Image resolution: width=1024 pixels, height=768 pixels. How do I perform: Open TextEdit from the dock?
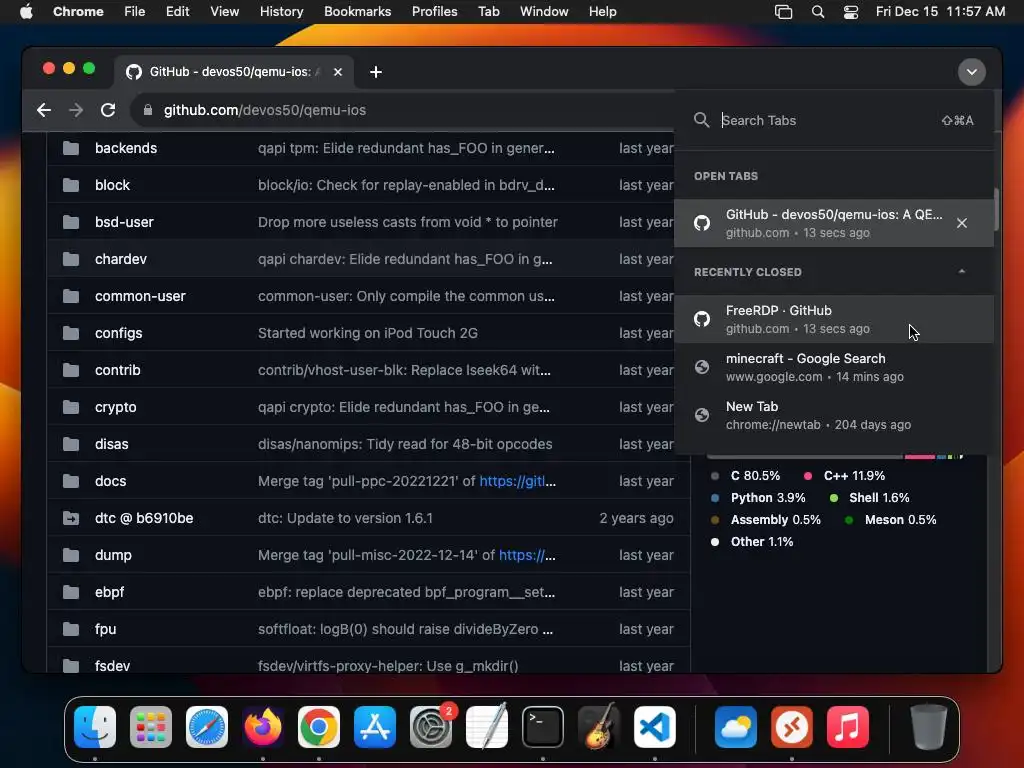pyautogui.click(x=487, y=727)
